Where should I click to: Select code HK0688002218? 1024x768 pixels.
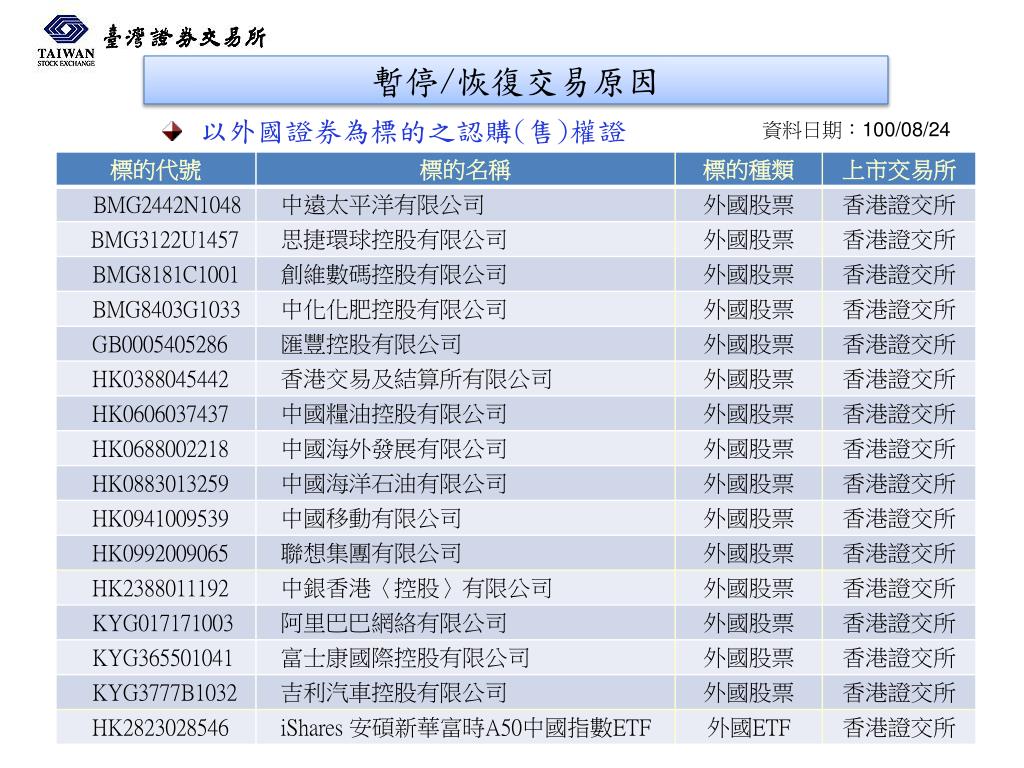pos(160,449)
